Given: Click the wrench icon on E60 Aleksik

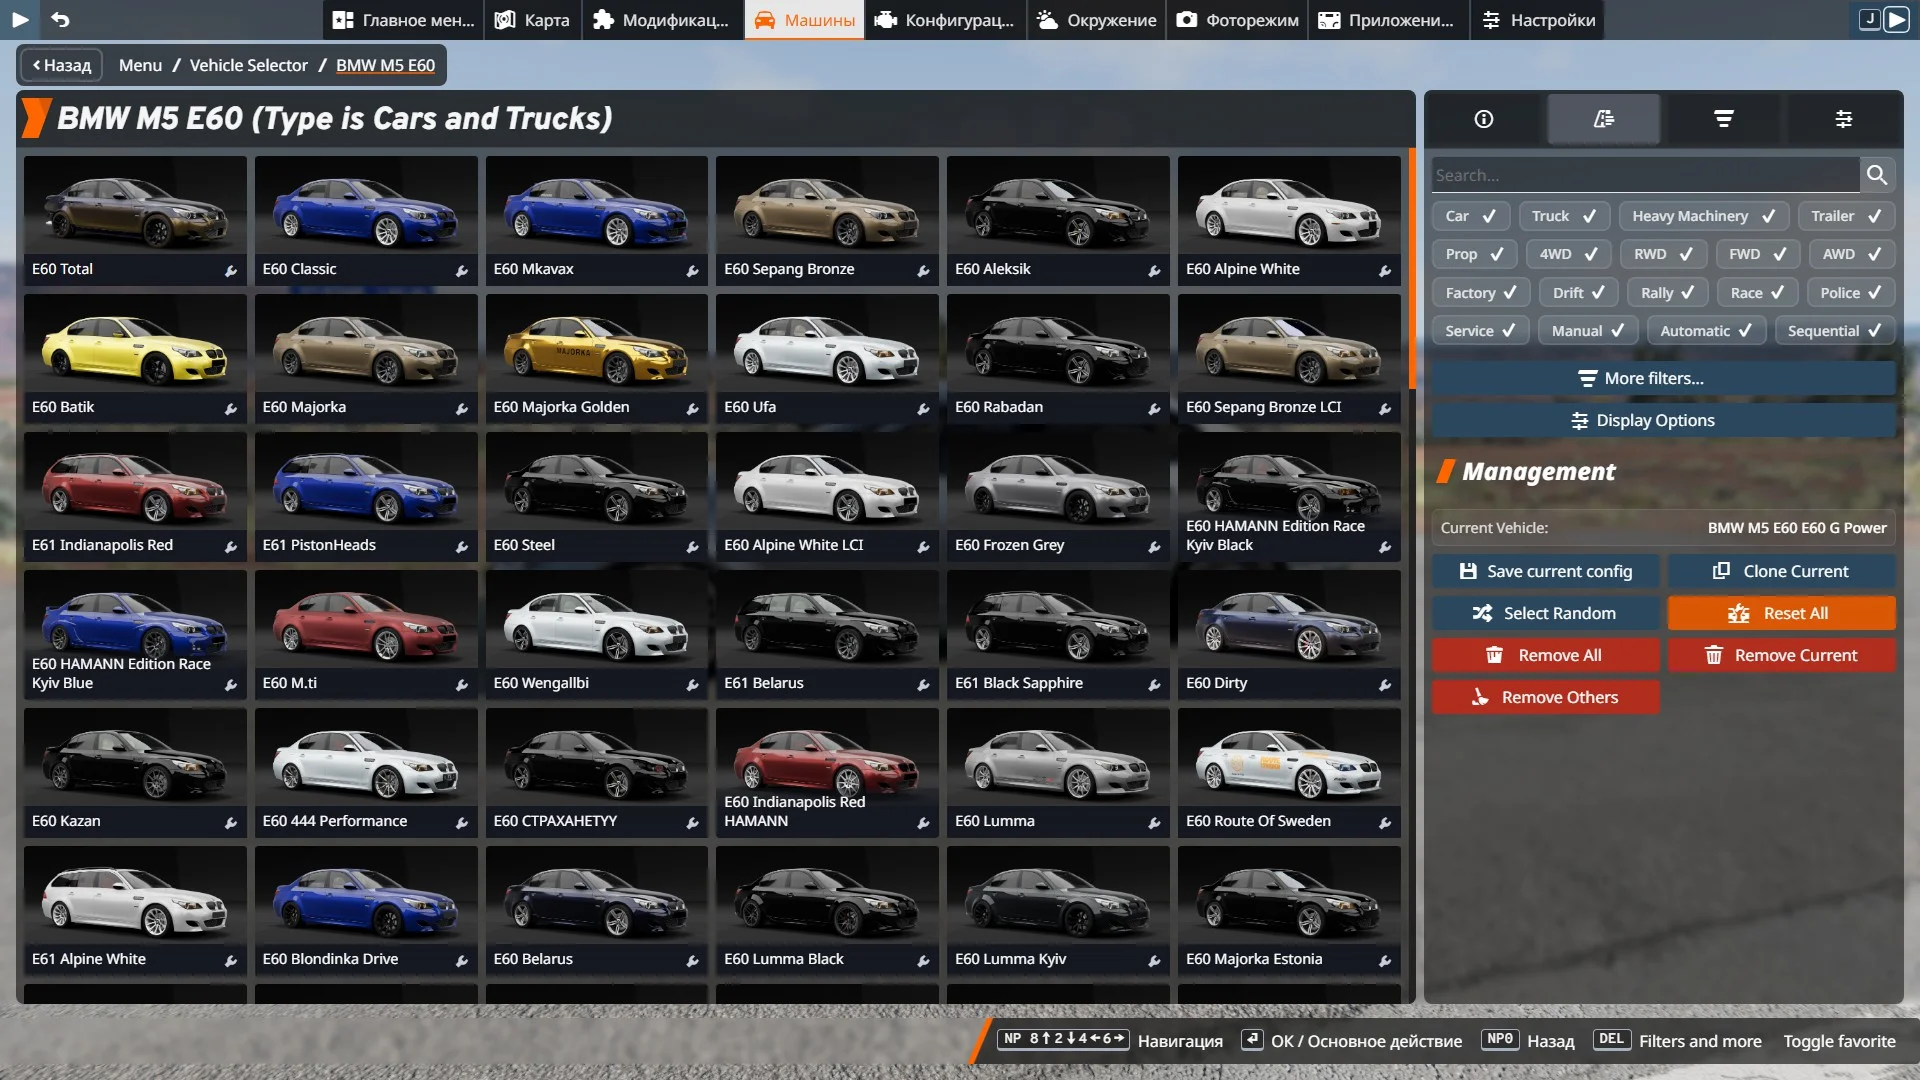Looking at the screenshot, I should (1154, 270).
